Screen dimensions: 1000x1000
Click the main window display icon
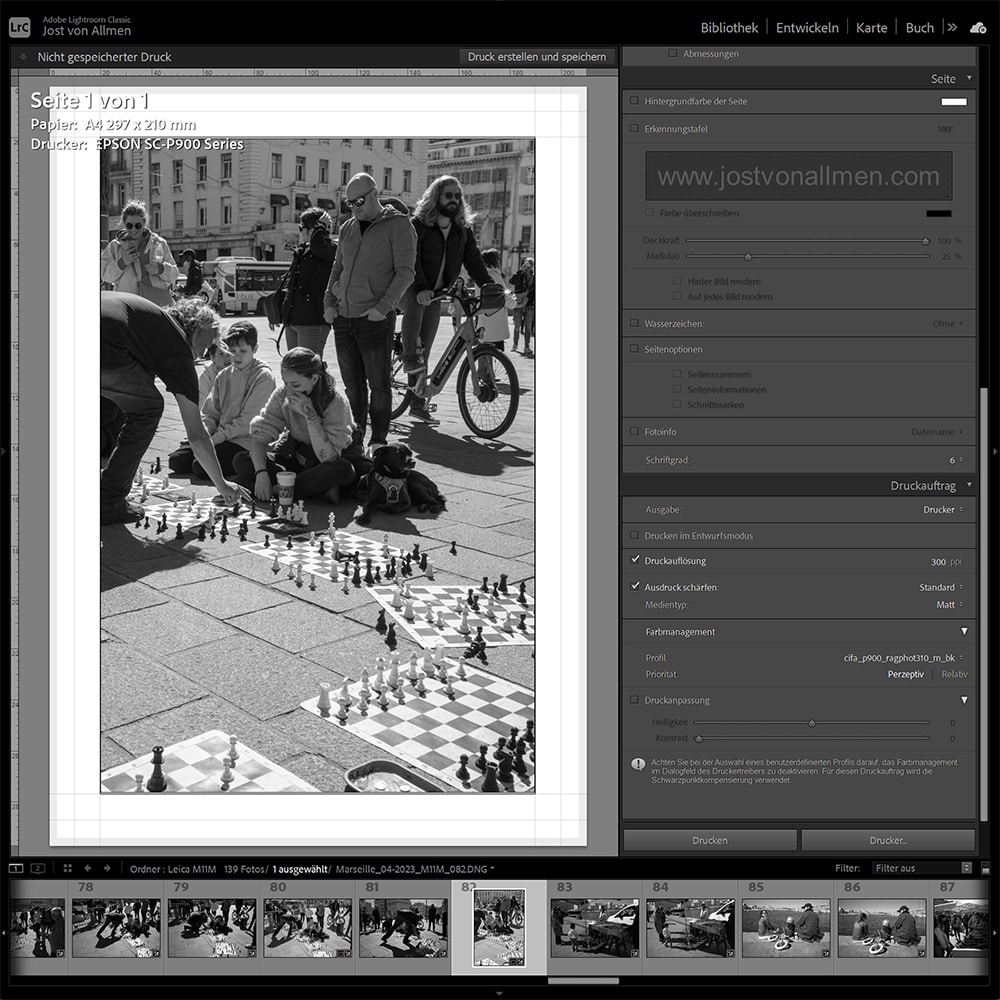[16, 868]
